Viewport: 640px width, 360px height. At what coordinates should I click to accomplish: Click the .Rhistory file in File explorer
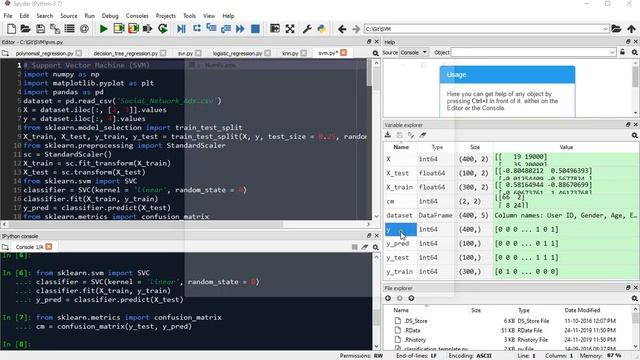(415, 340)
